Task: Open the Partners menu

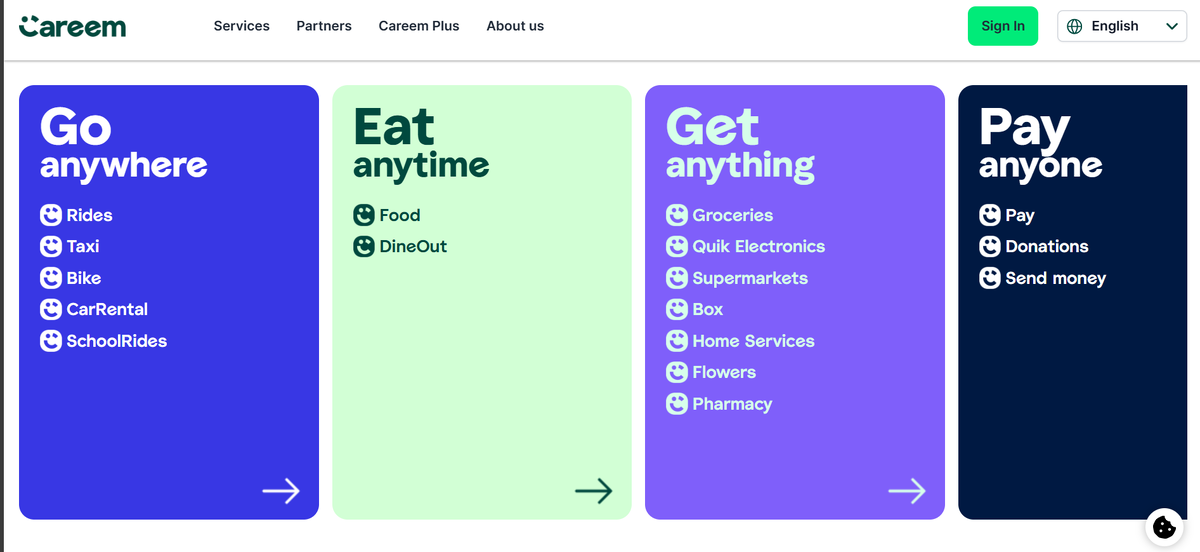Action: point(324,26)
